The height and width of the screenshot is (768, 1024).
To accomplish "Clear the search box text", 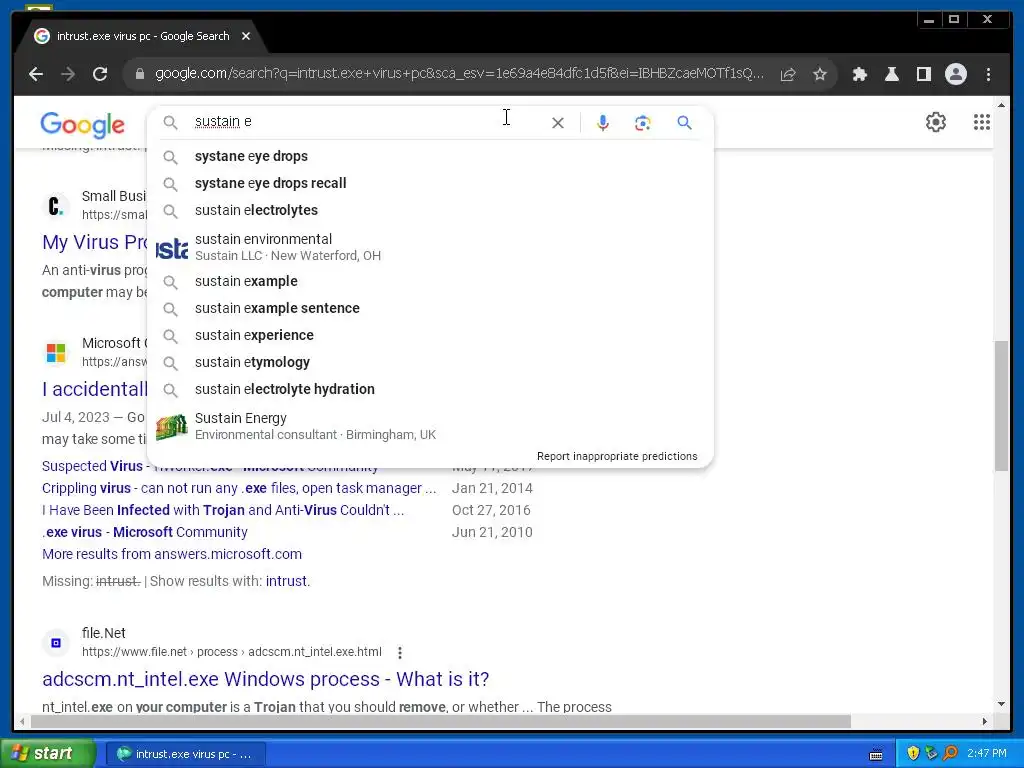I will (558, 123).
